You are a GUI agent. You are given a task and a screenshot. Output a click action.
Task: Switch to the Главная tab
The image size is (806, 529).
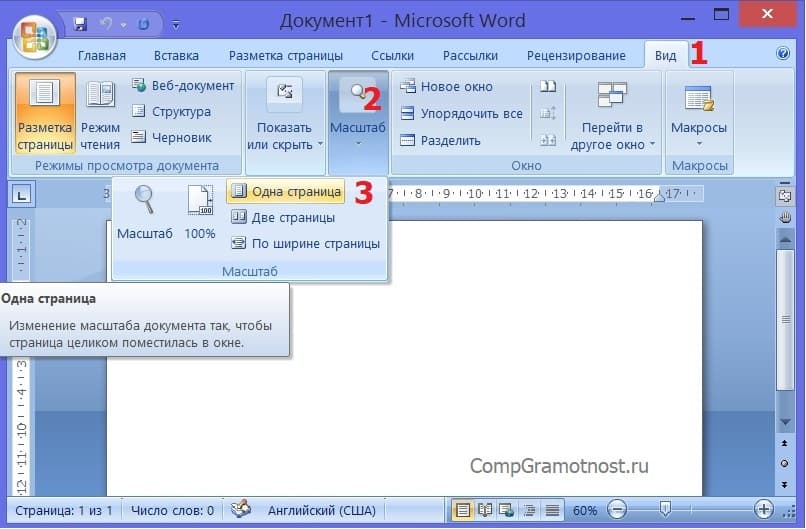[102, 56]
